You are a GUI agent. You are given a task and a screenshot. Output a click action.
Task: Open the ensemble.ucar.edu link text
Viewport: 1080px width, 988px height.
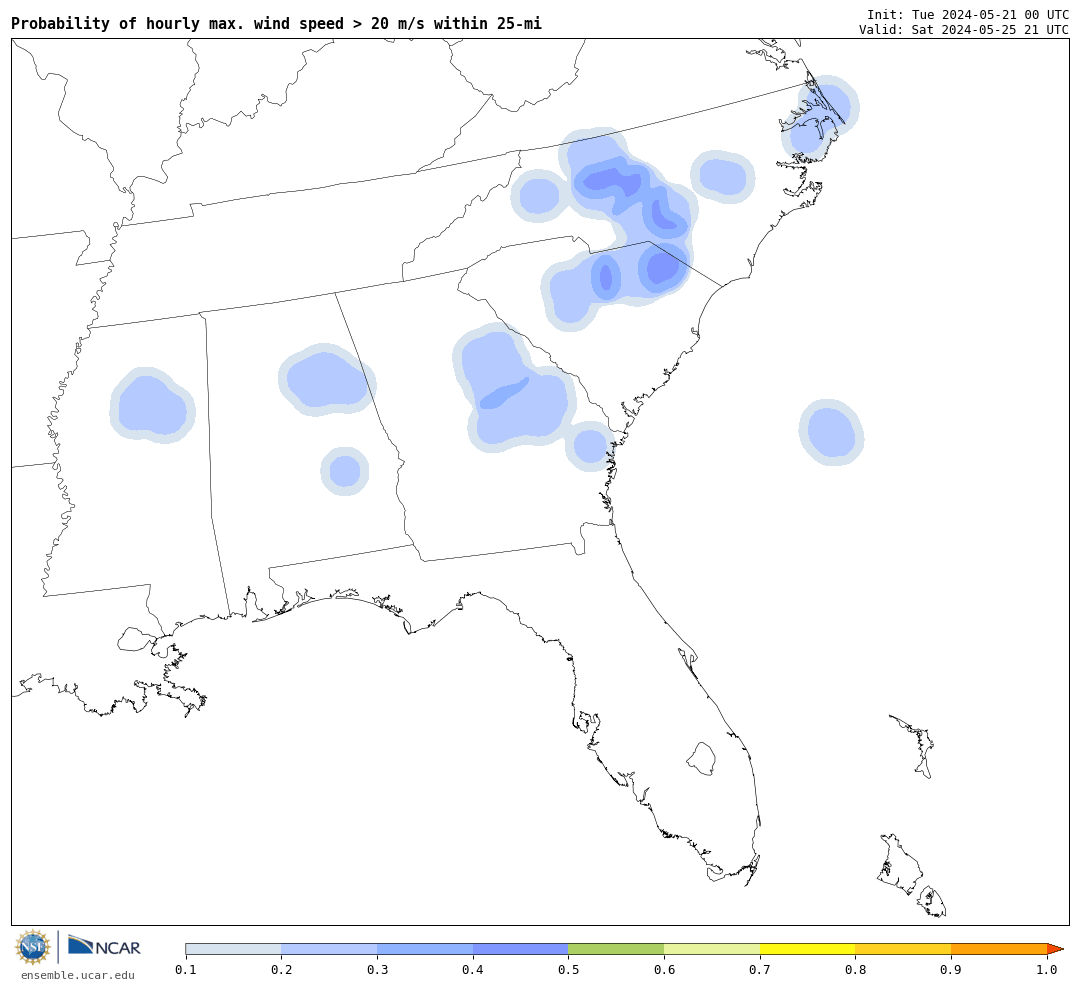78,975
